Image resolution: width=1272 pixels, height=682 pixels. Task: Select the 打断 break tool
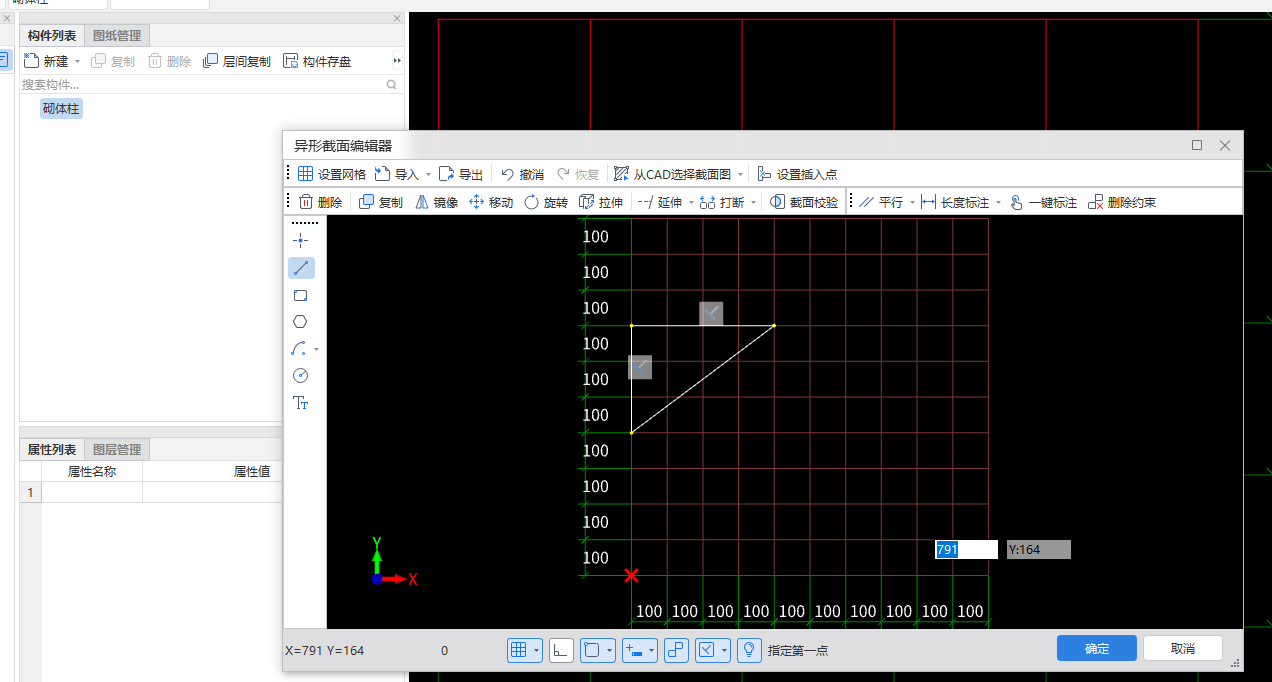tap(722, 202)
